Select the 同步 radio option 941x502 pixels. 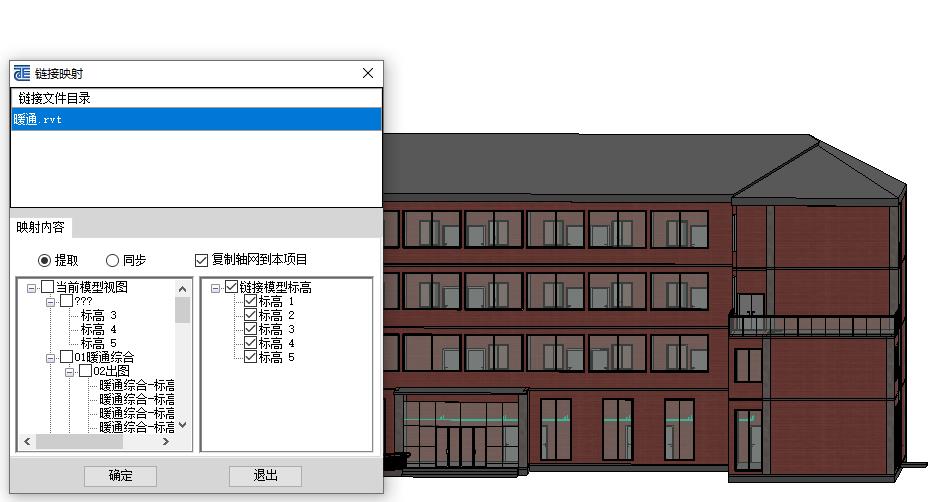point(112,260)
